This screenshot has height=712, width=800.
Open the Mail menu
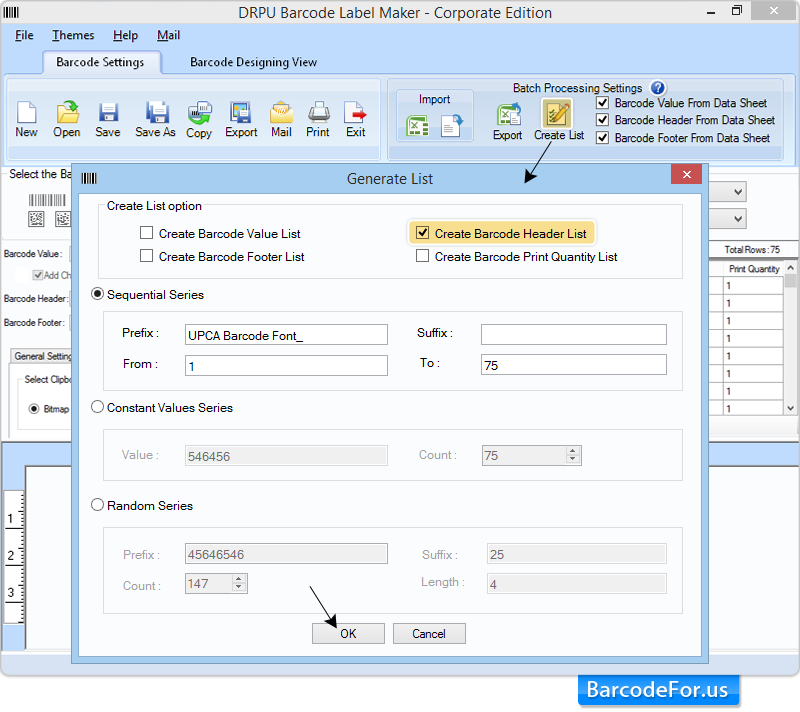click(x=168, y=35)
